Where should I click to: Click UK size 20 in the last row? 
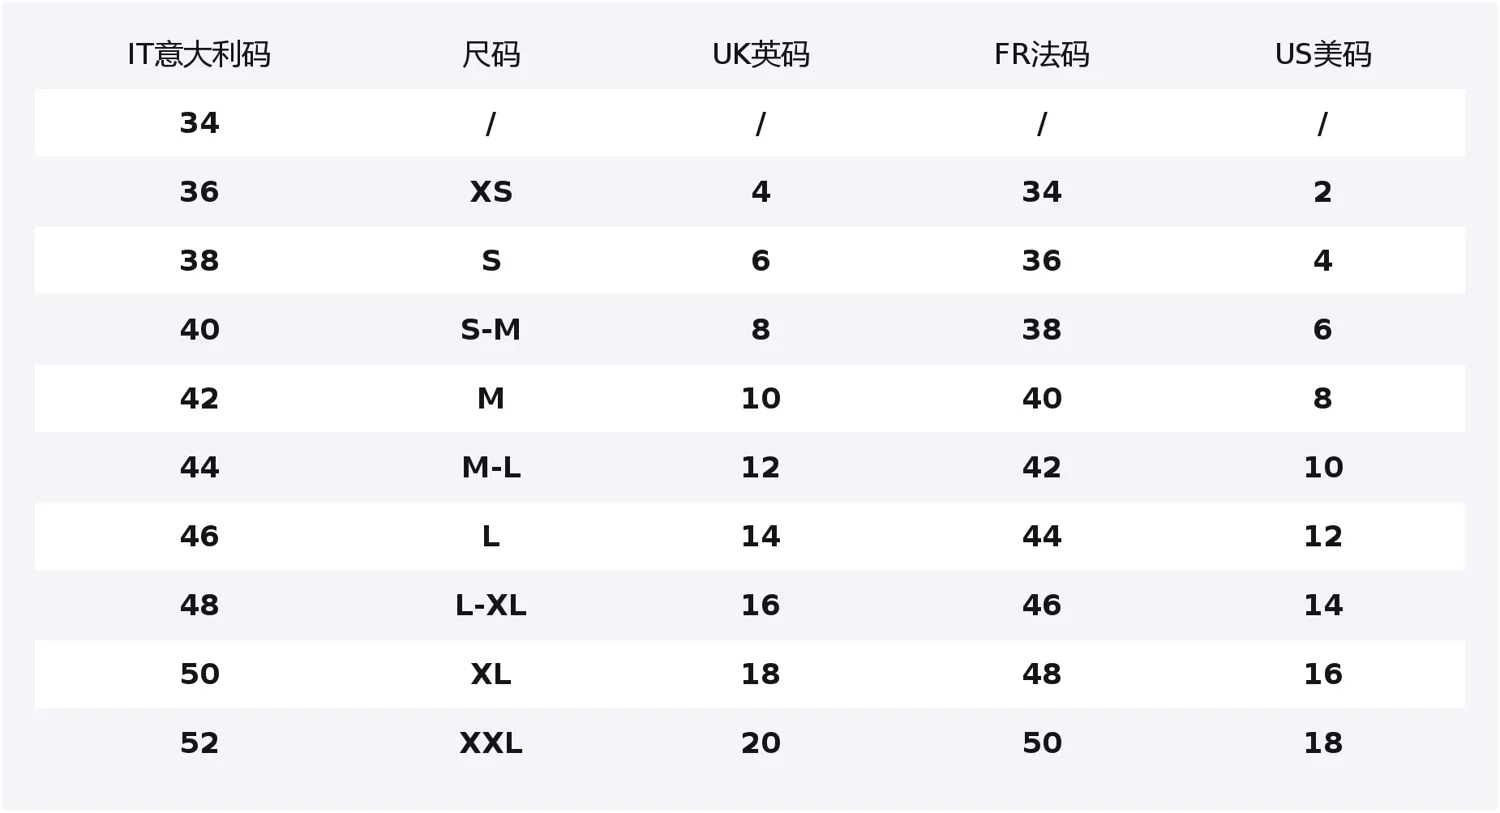click(x=761, y=743)
